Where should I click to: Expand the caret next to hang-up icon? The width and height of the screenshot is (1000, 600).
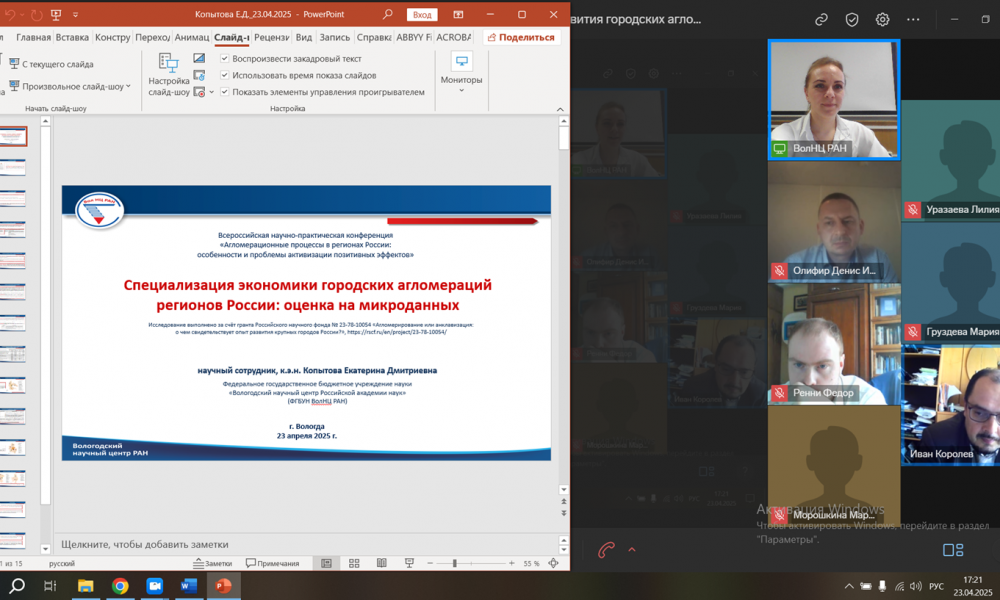coord(632,549)
